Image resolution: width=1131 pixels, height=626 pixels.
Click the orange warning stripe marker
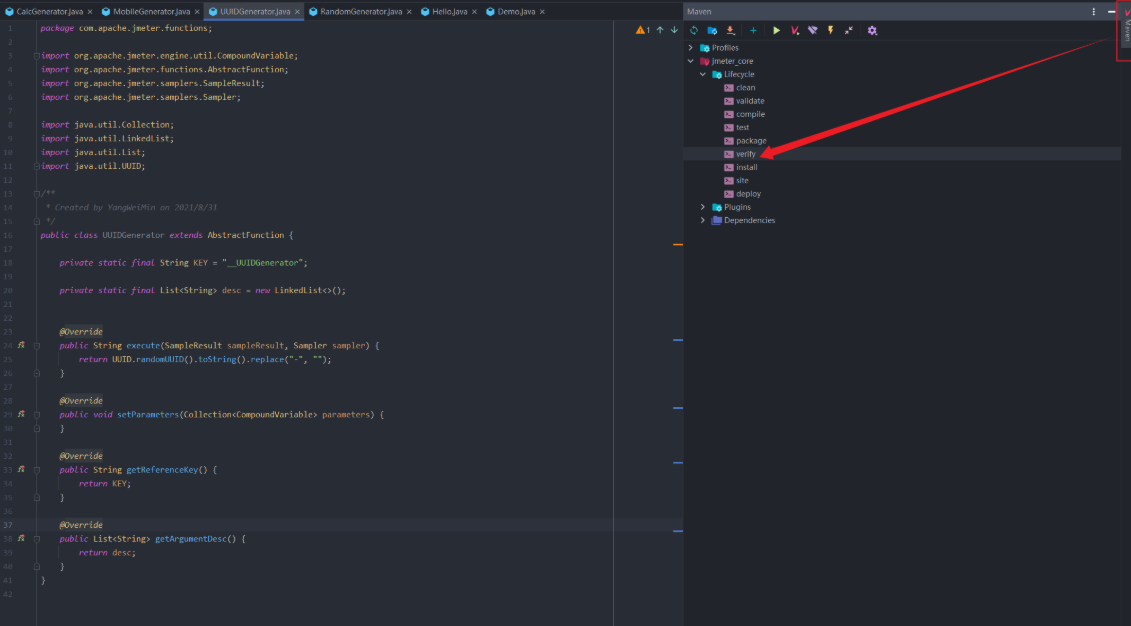pyautogui.click(x=678, y=244)
